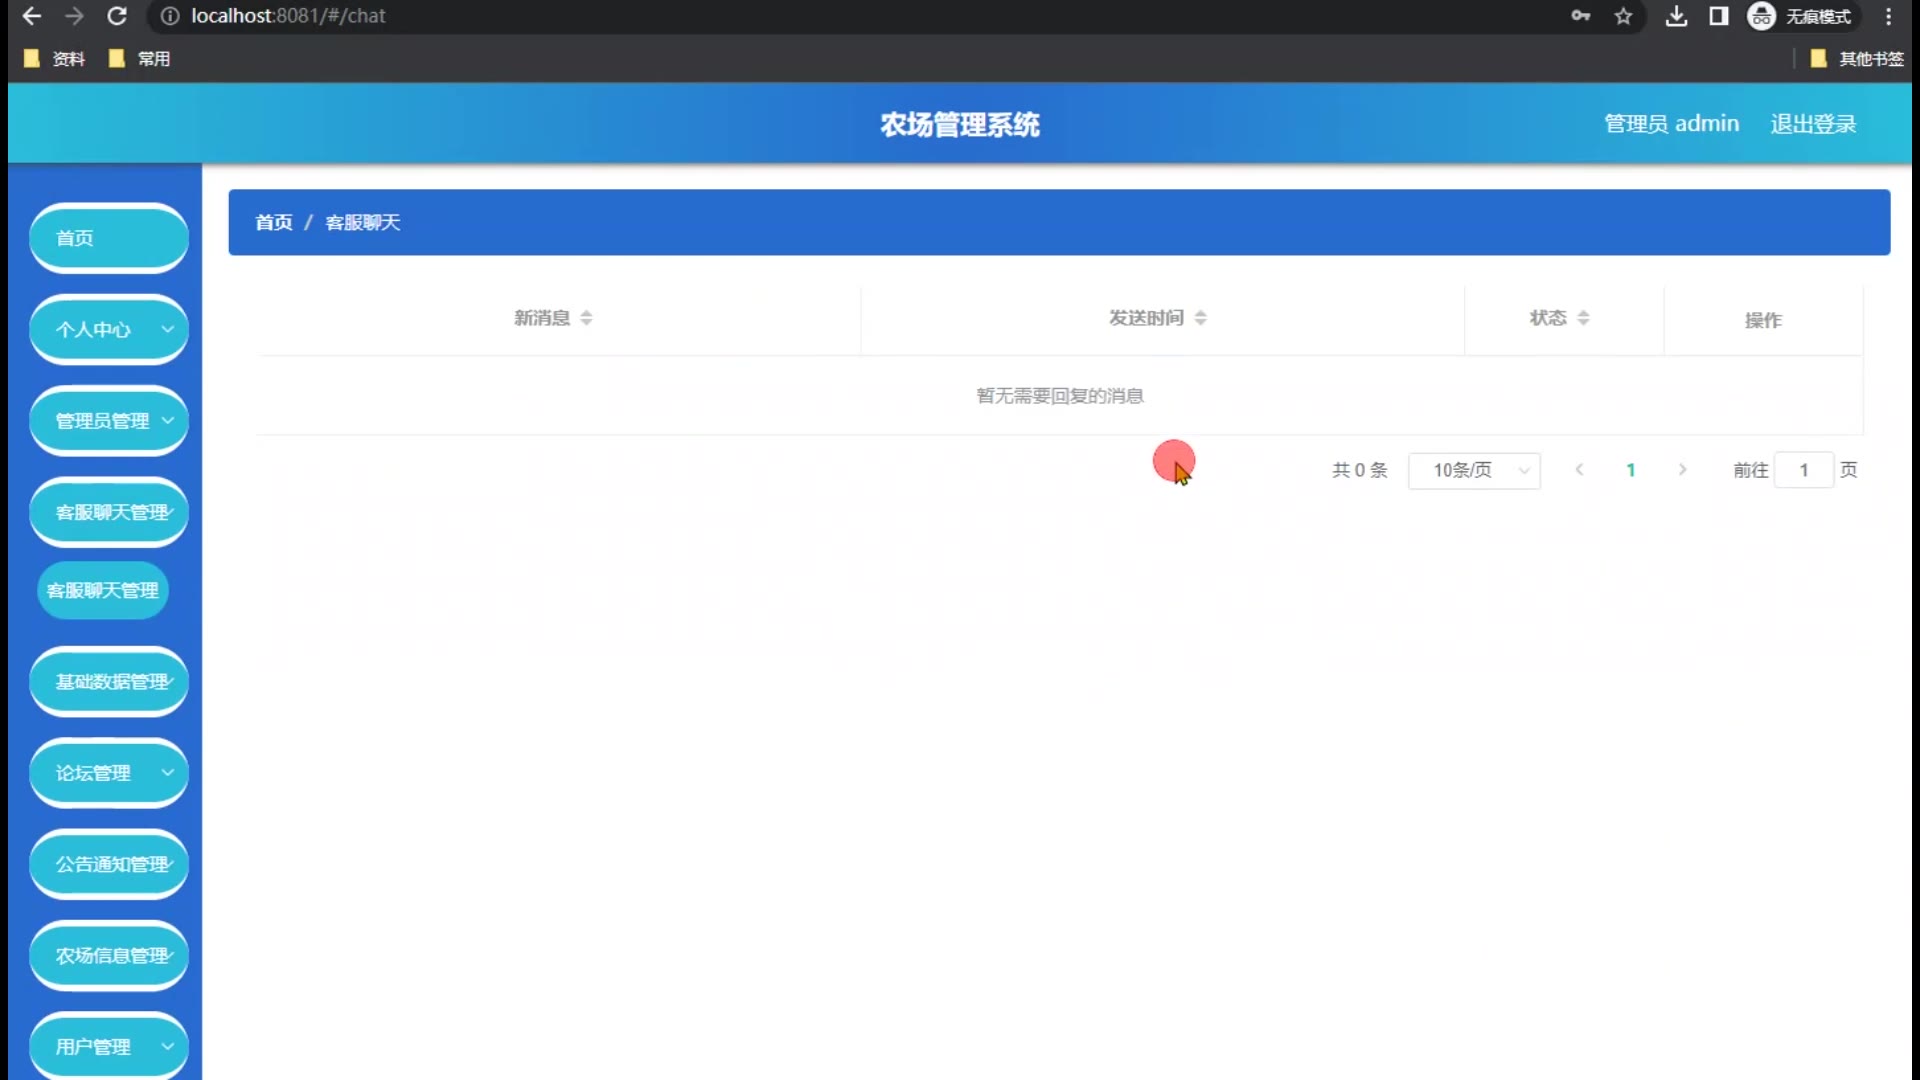Screen dimensions: 1920x1080
Task: Open the 10条/页 page size dropdown
Action: (x=1474, y=470)
